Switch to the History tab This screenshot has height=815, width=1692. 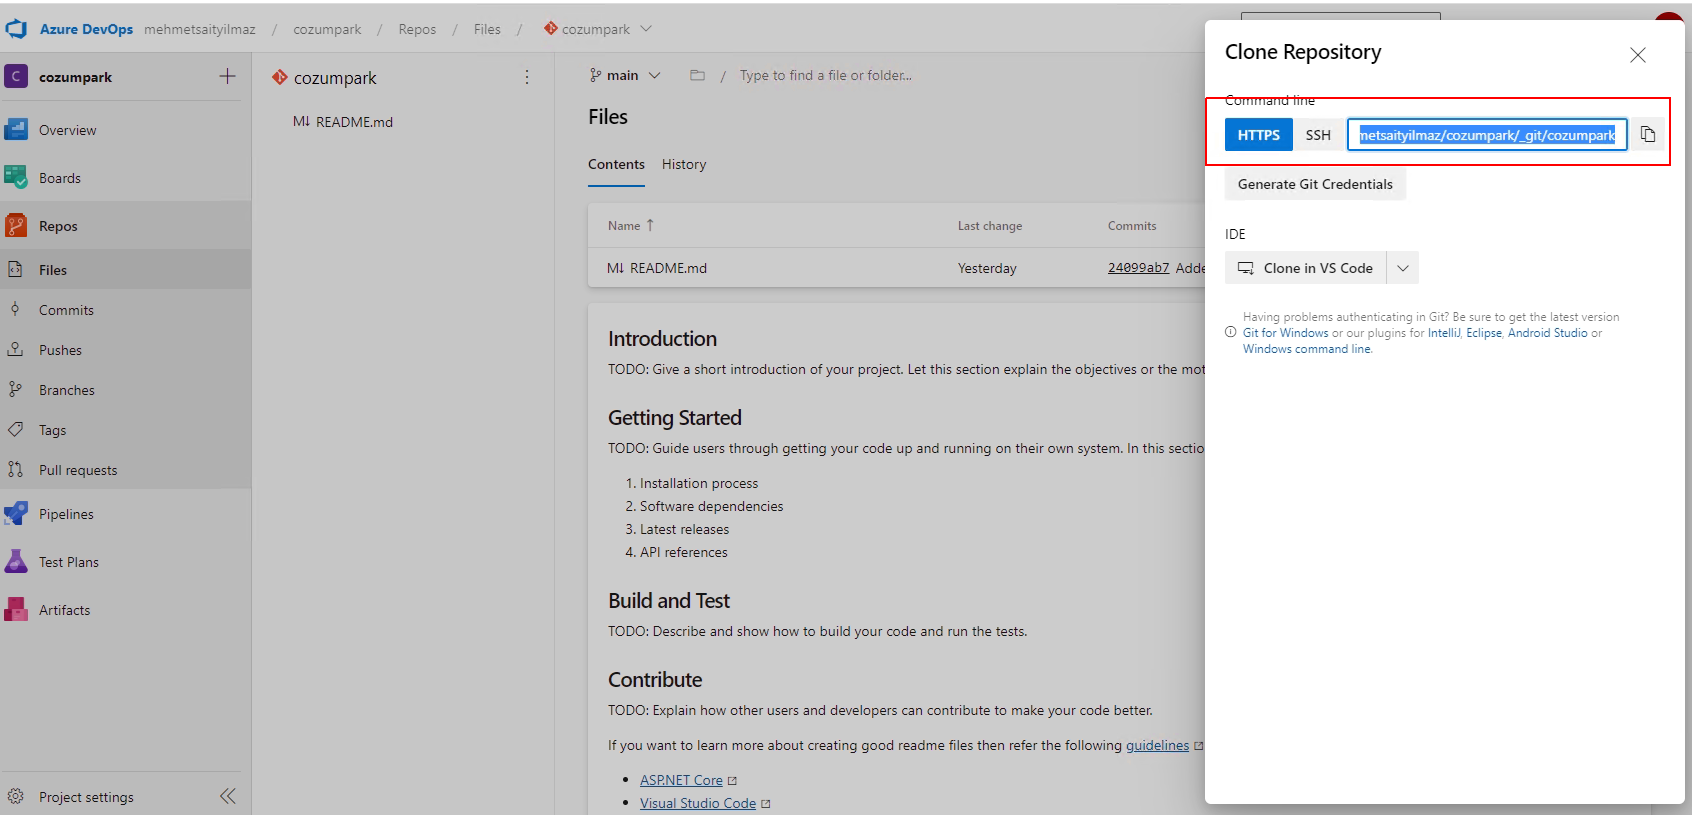click(x=684, y=164)
